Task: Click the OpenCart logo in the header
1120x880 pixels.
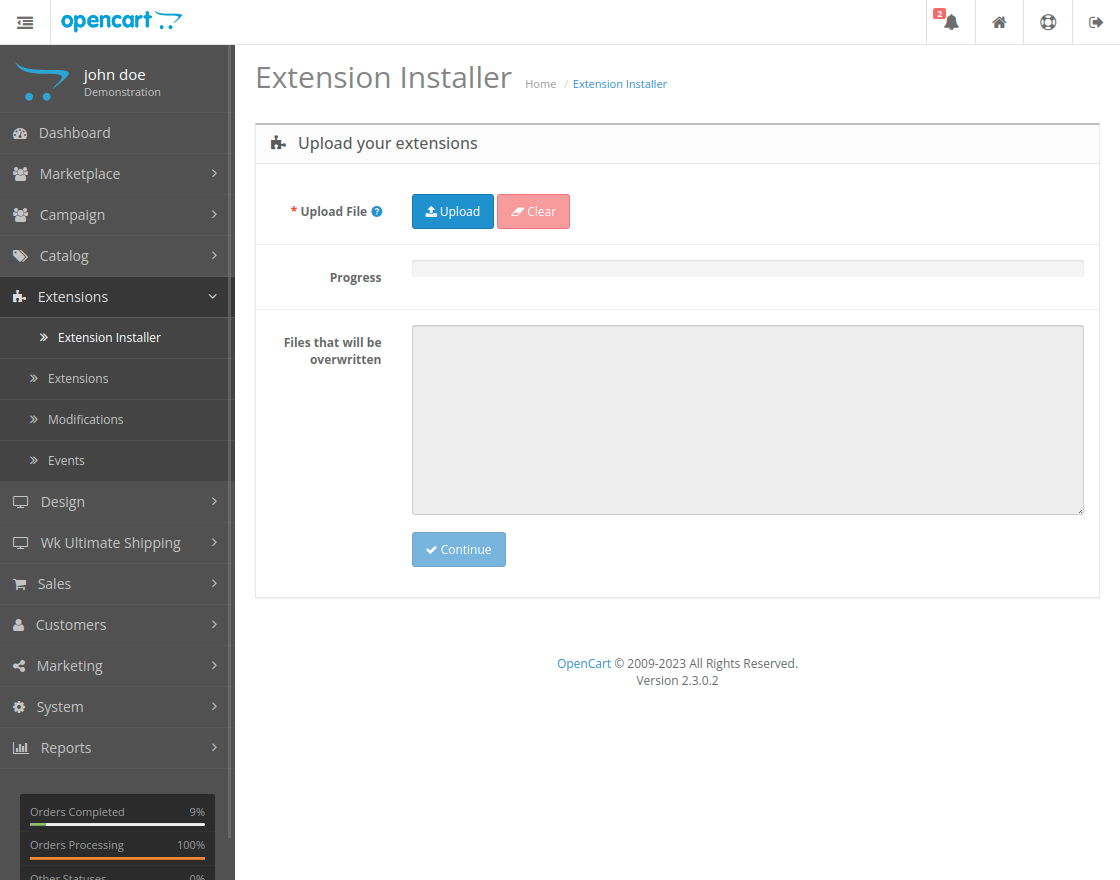Action: click(121, 20)
